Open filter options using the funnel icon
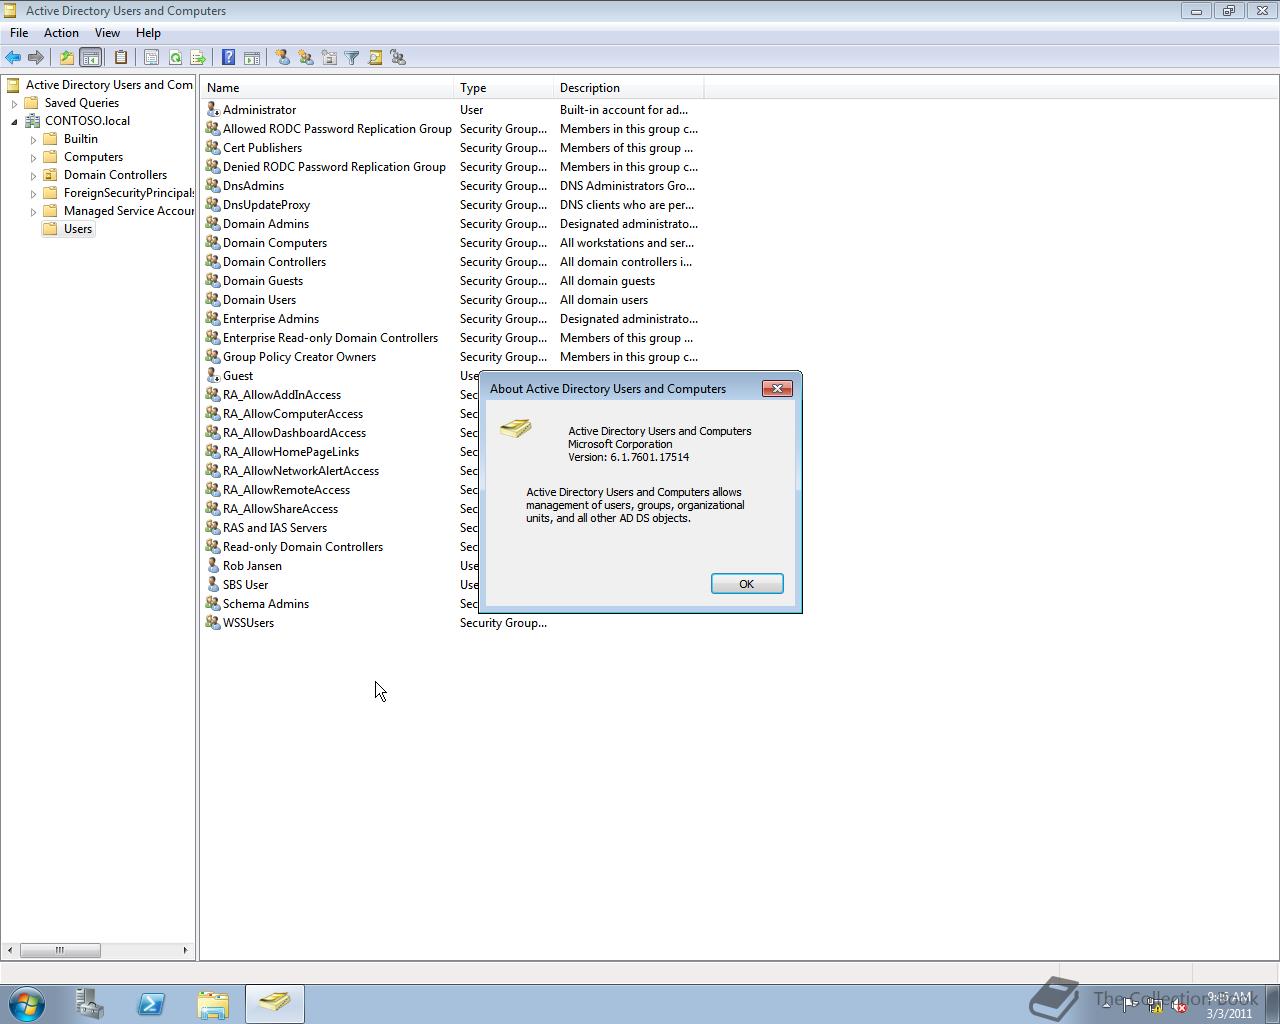 [x=352, y=58]
